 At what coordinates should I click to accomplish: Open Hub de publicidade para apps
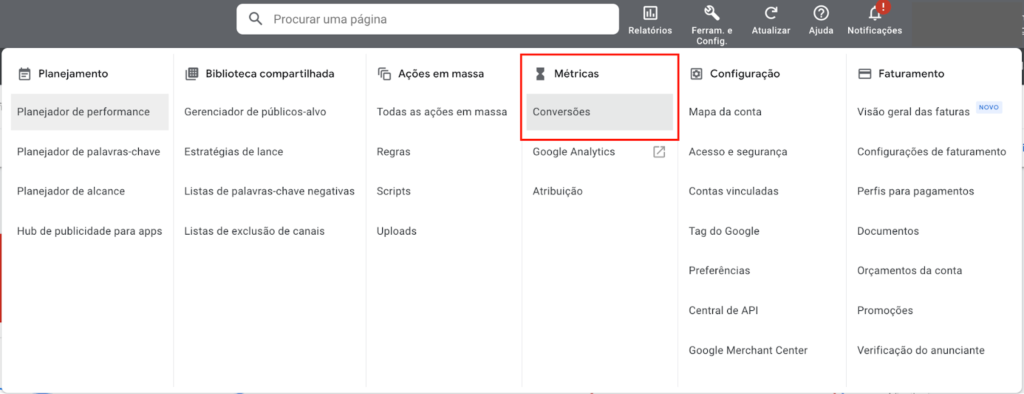(89, 231)
